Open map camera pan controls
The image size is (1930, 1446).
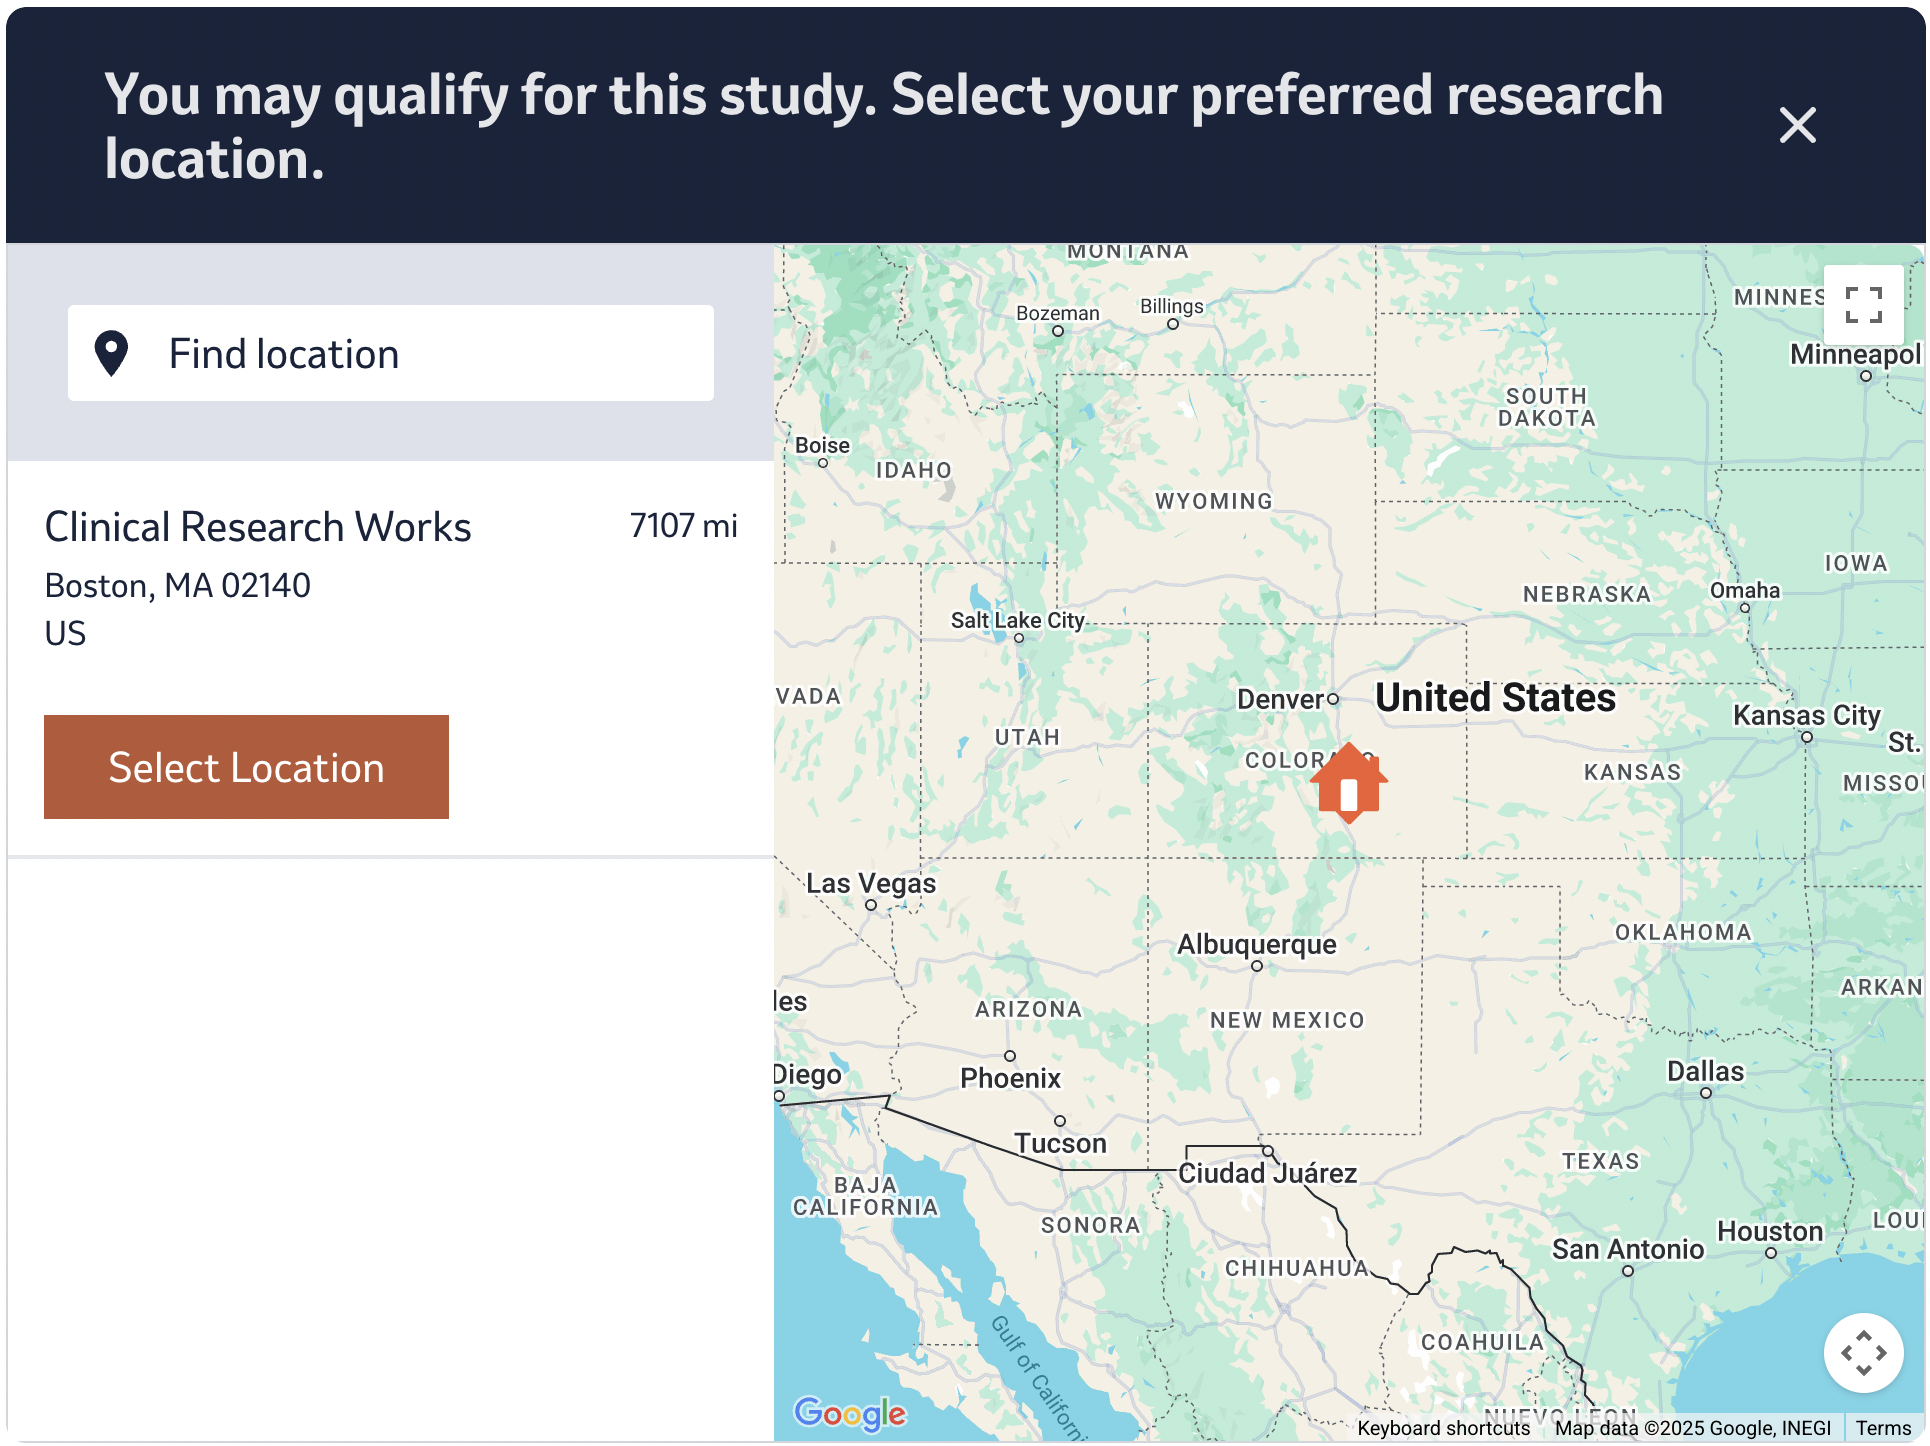tap(1863, 1352)
